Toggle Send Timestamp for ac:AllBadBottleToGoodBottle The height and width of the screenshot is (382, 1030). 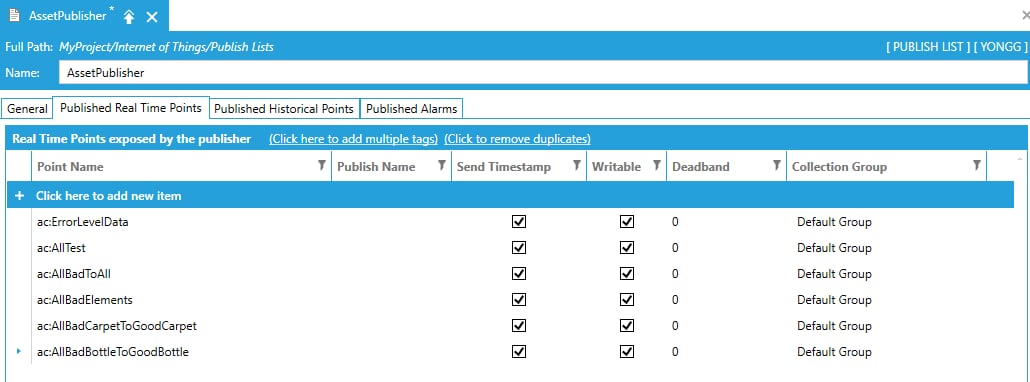(519, 352)
